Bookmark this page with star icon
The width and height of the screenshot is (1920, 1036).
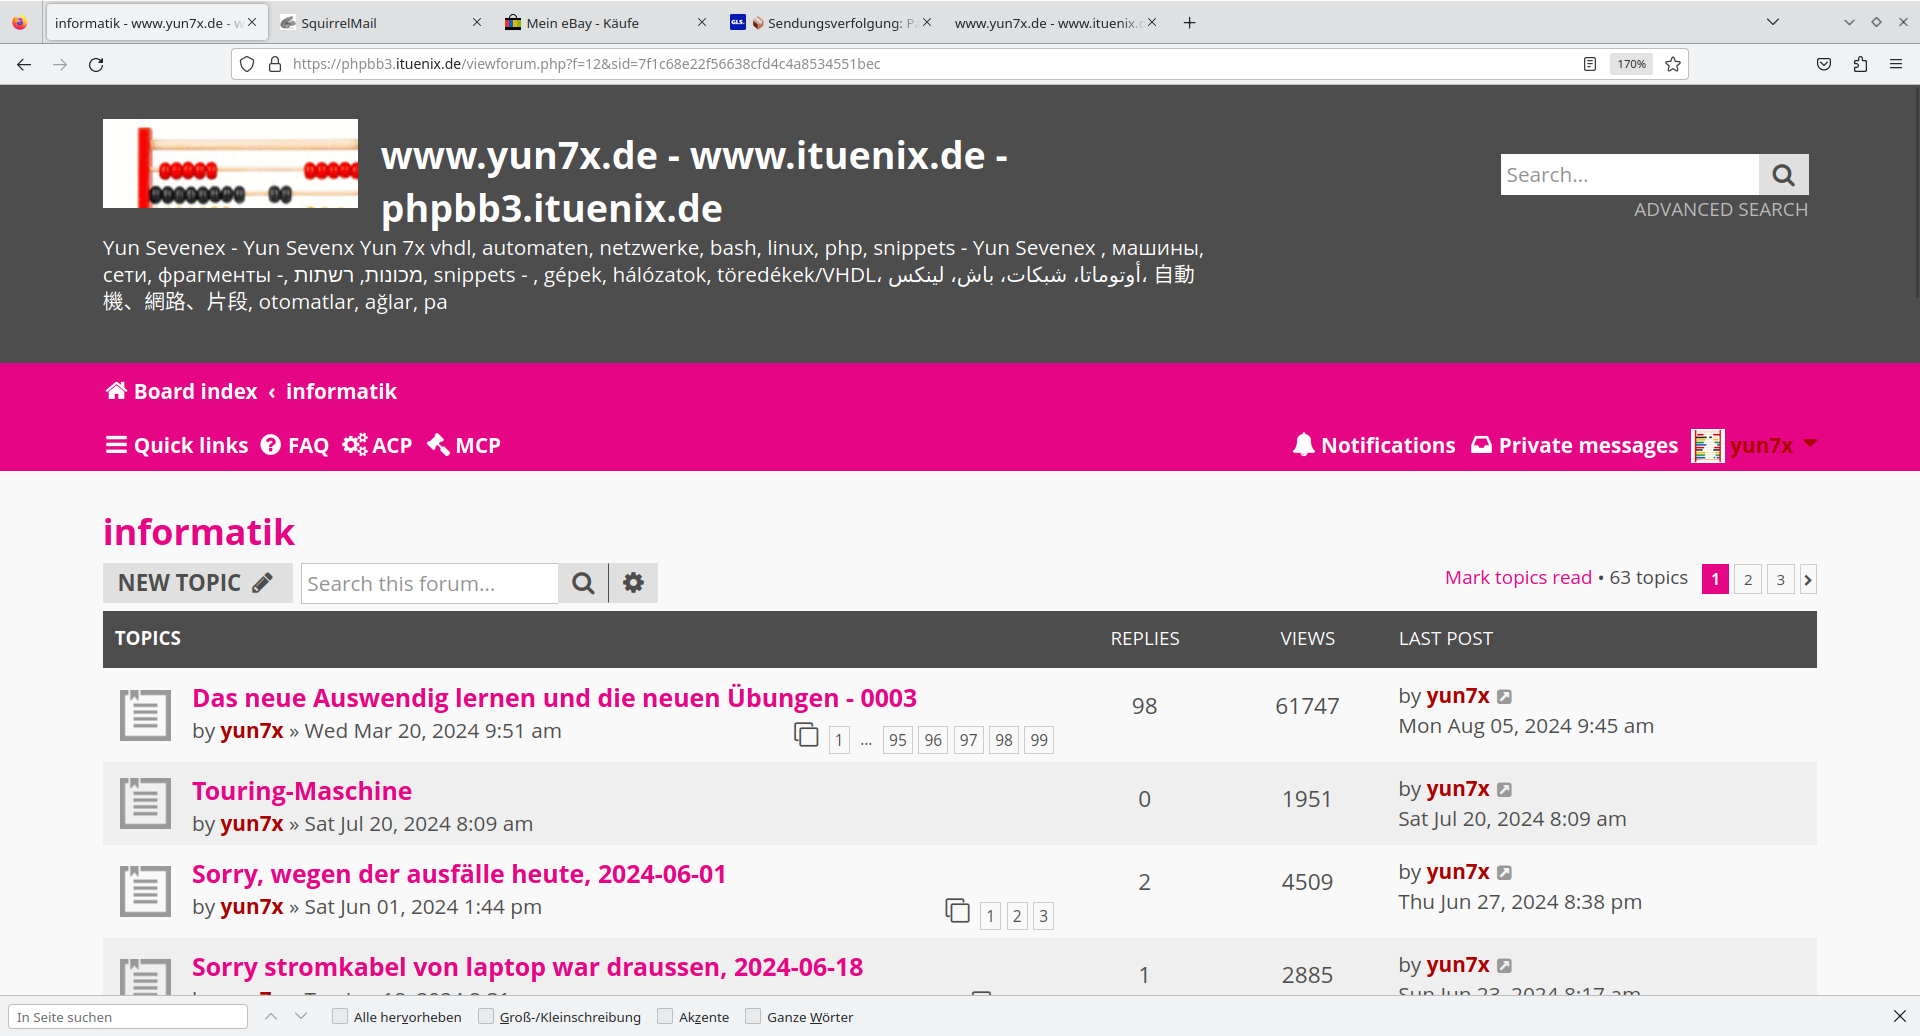click(1673, 64)
